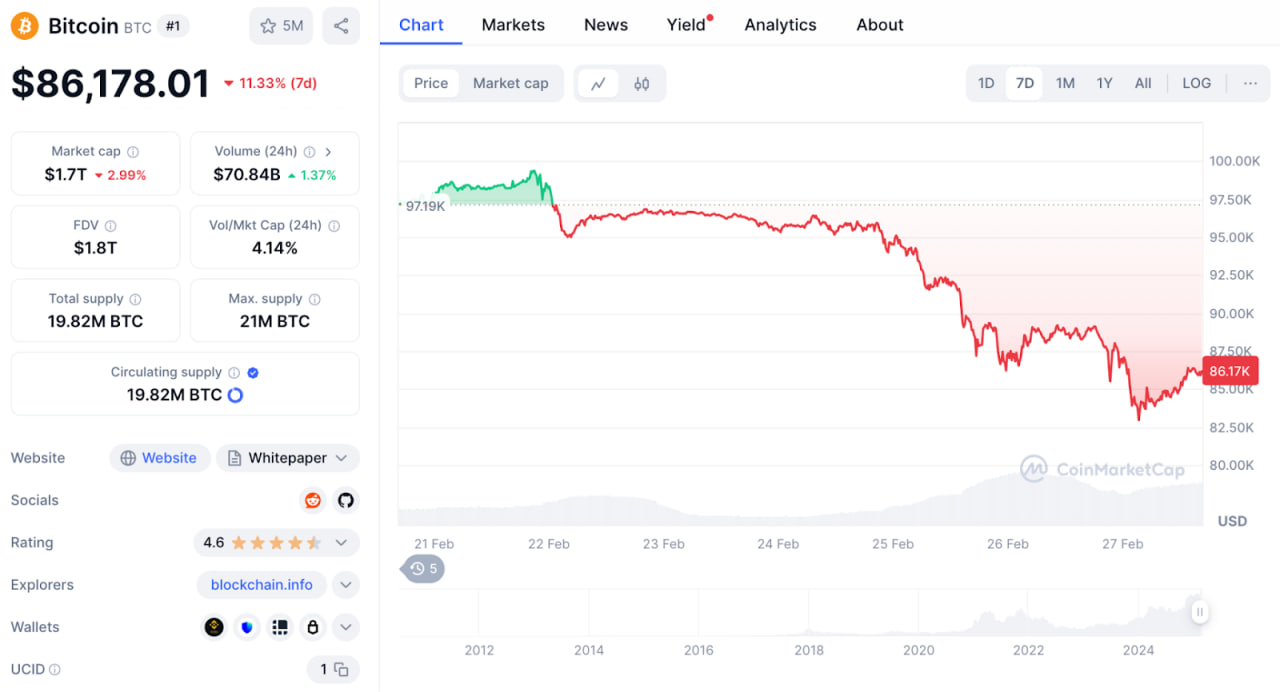This screenshot has width=1280, height=692.
Task: Open the Yield tab
Action: [x=687, y=25]
